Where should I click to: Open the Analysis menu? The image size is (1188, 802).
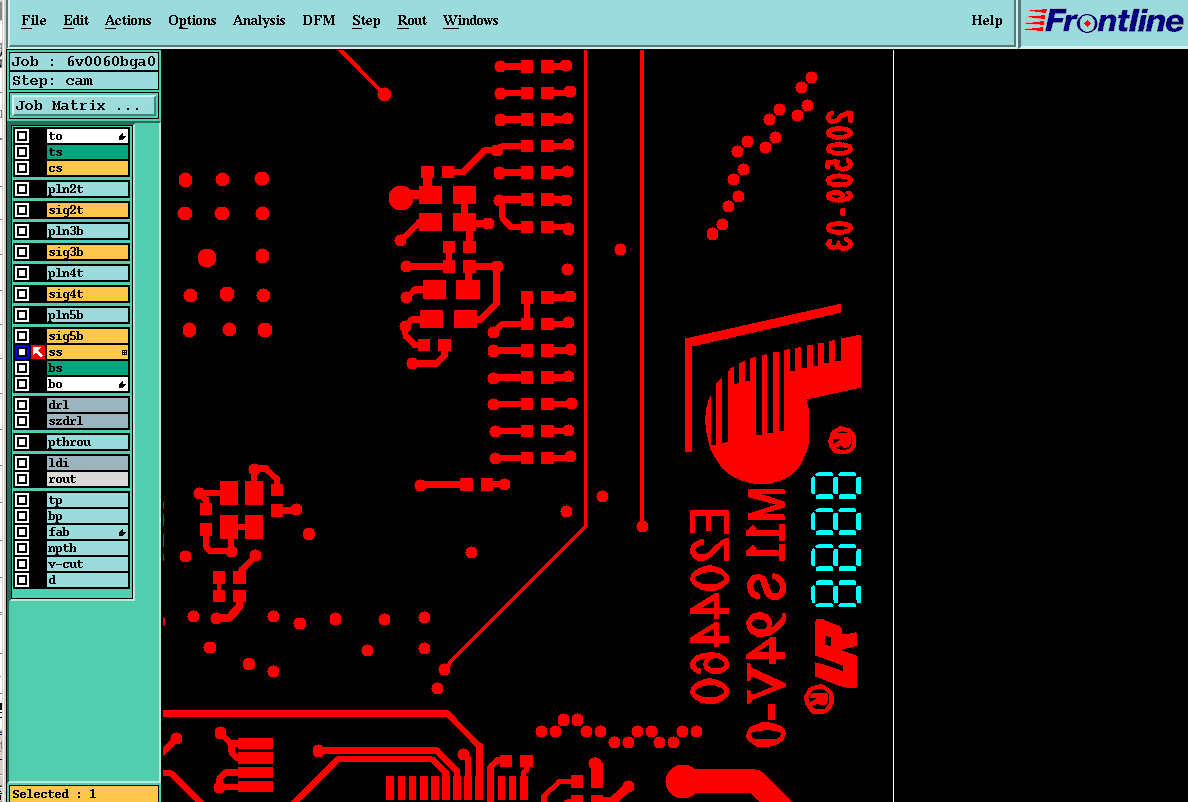click(x=259, y=20)
